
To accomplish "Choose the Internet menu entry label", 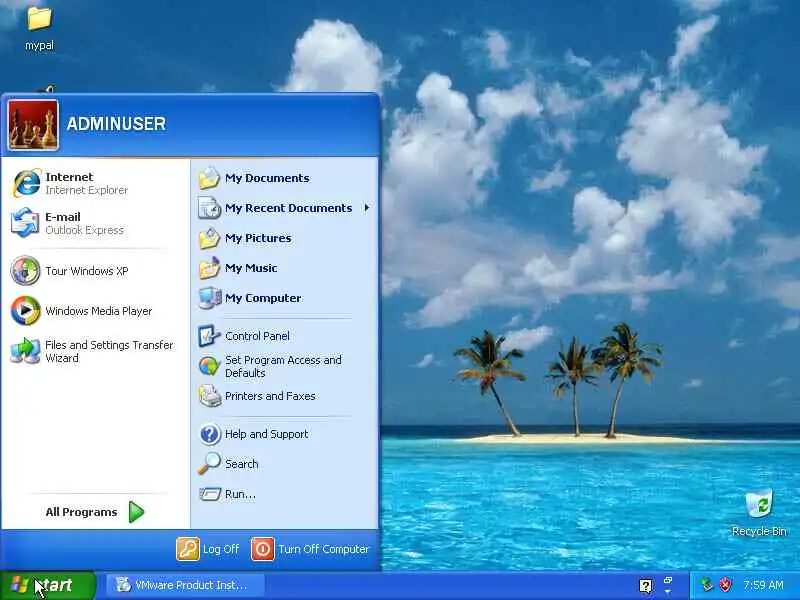I will (69, 177).
